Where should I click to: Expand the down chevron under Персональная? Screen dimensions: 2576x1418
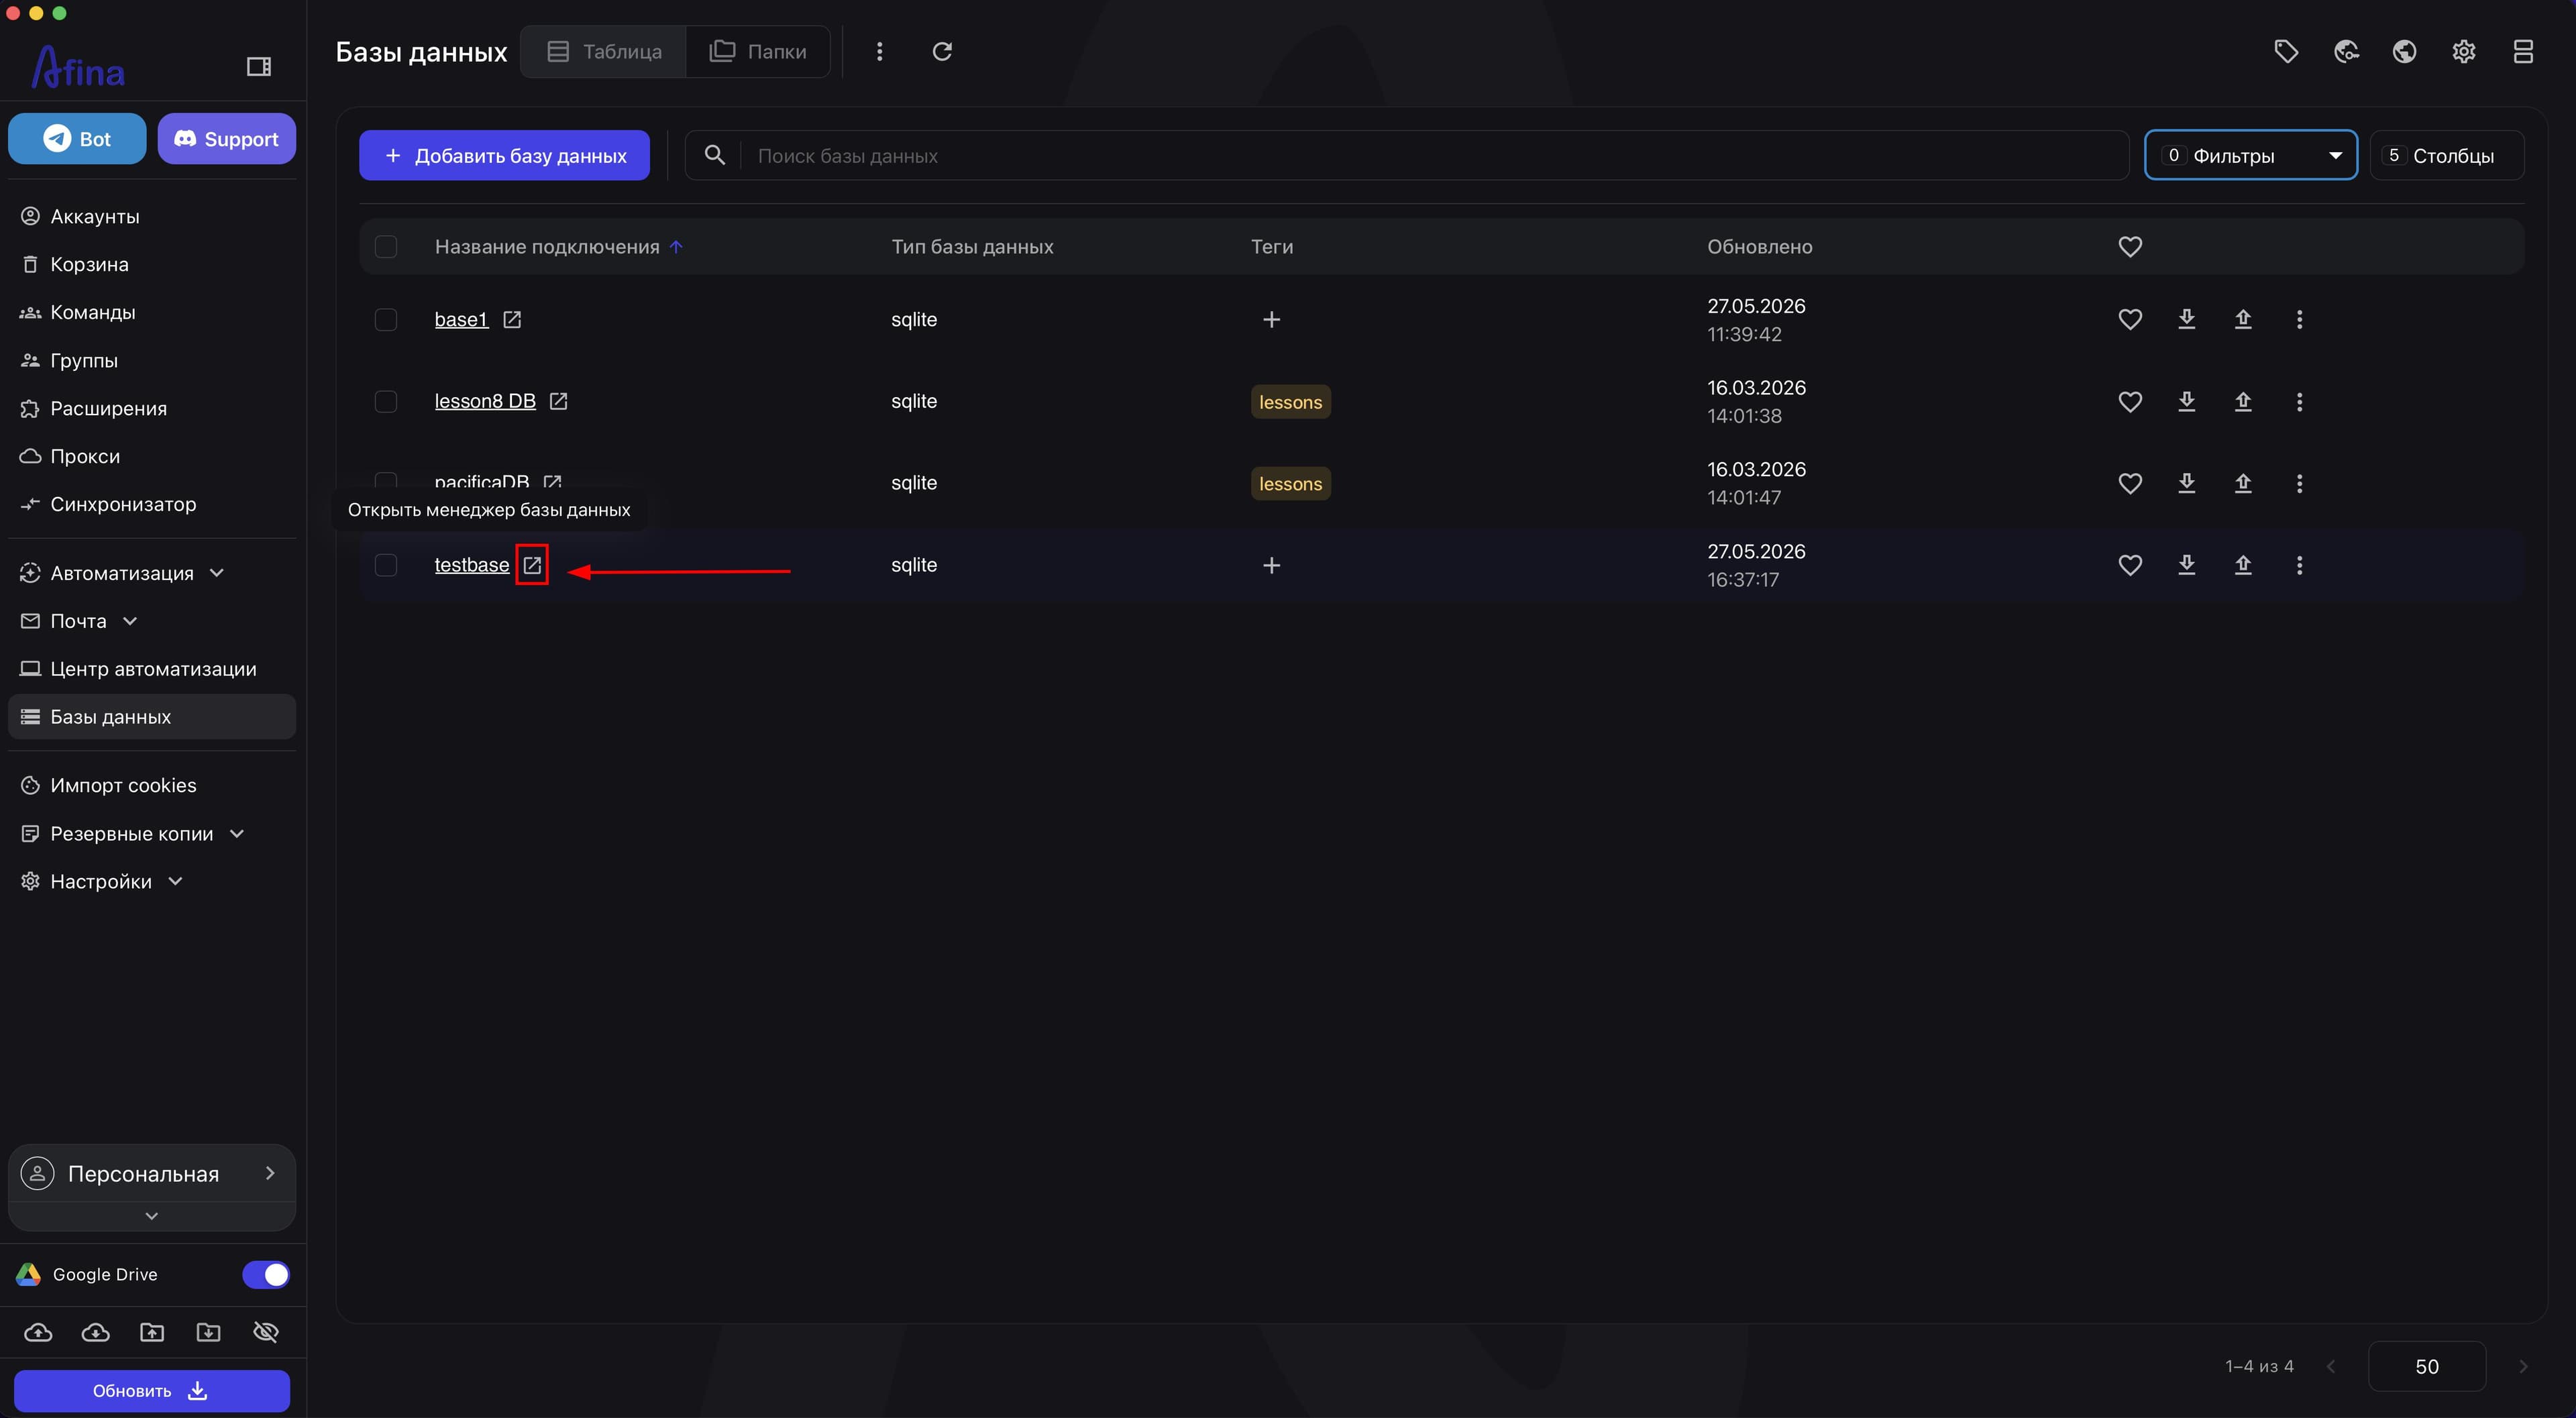[x=152, y=1216]
